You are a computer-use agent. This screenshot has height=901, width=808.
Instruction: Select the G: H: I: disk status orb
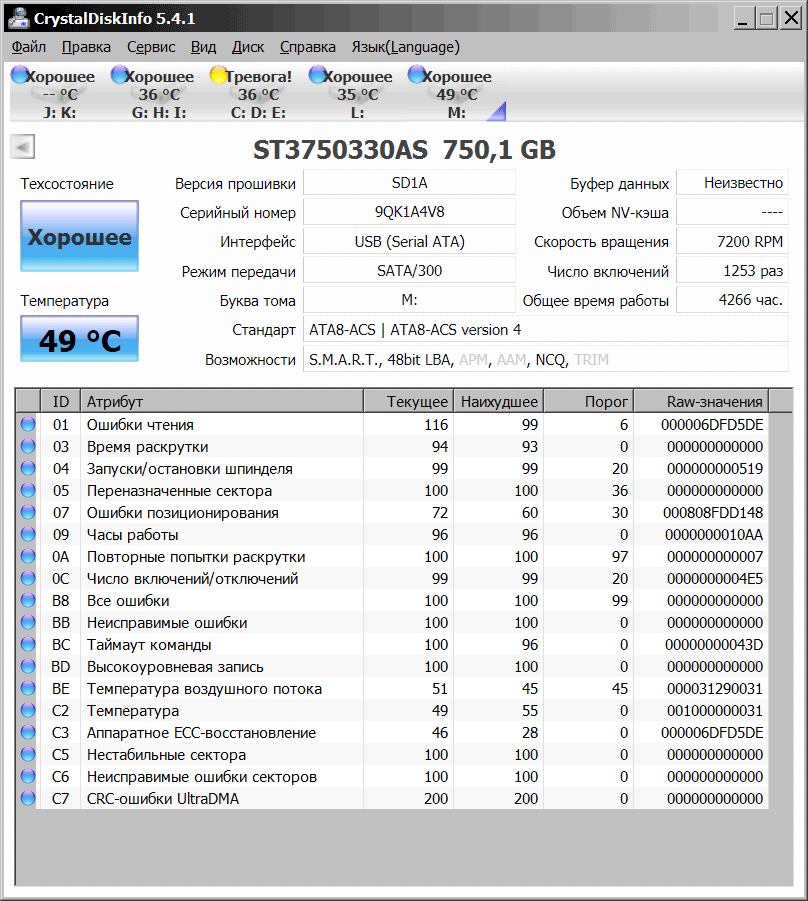120,76
